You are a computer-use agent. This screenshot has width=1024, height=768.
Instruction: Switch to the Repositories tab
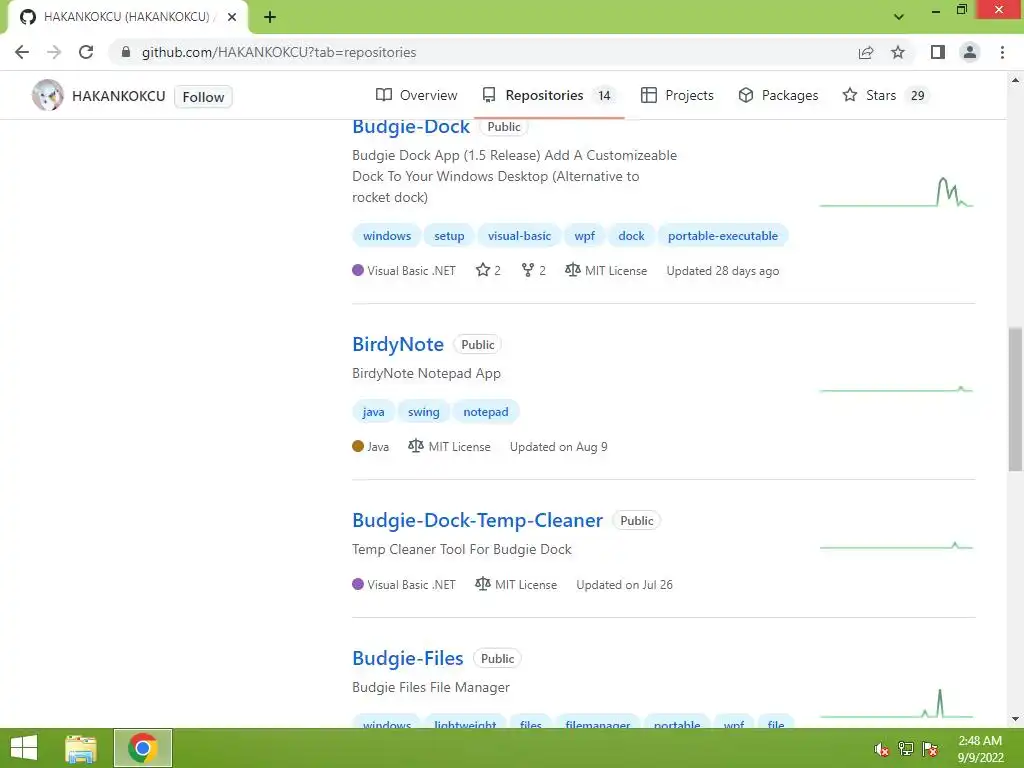click(549, 95)
